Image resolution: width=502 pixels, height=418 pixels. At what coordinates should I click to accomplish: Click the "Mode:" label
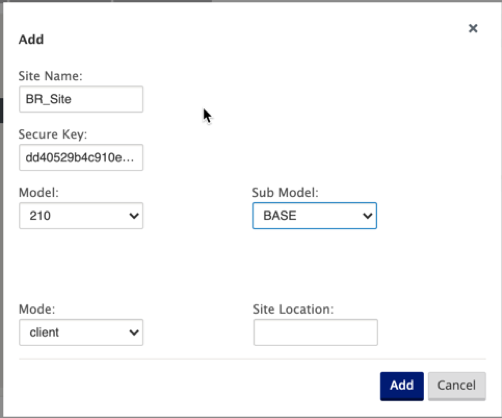click(x=37, y=309)
